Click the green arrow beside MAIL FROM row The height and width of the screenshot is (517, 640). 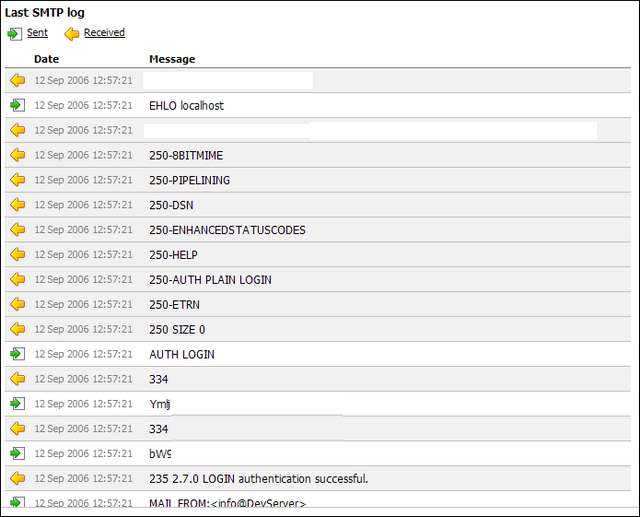click(x=17, y=503)
